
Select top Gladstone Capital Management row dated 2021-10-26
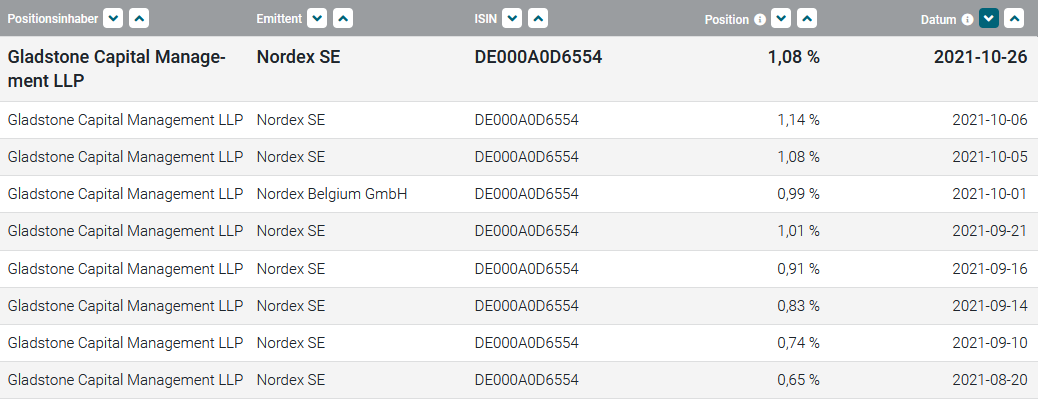tap(519, 69)
